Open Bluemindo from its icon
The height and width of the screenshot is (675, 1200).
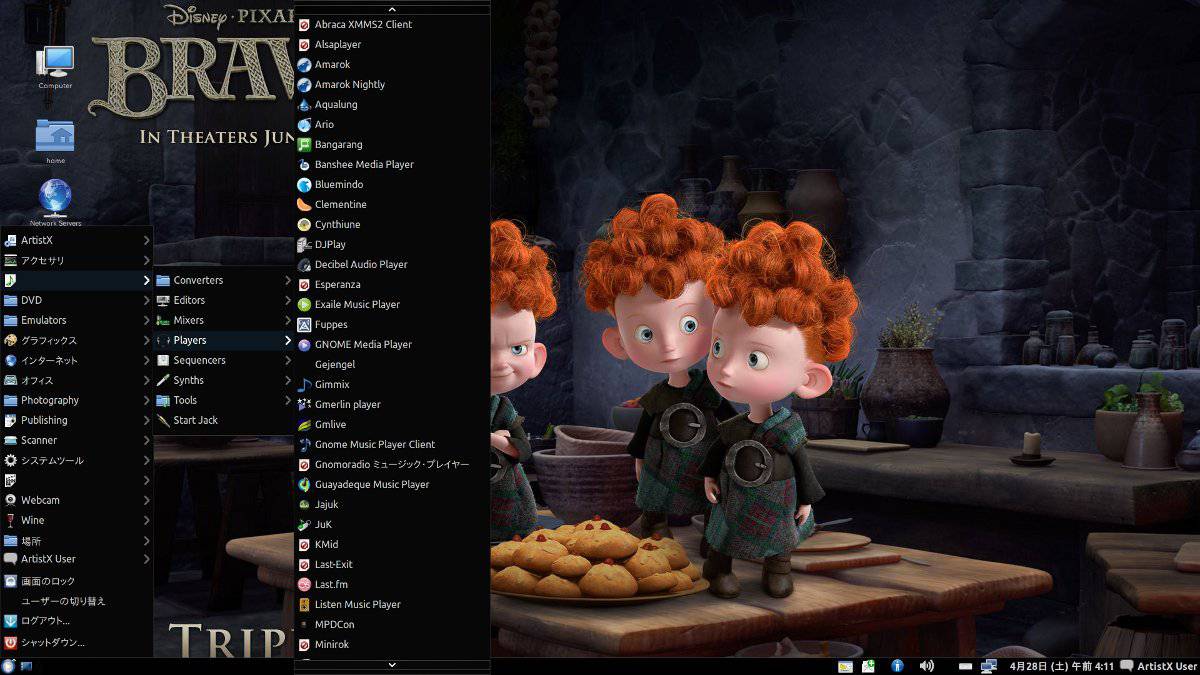pyautogui.click(x=305, y=184)
